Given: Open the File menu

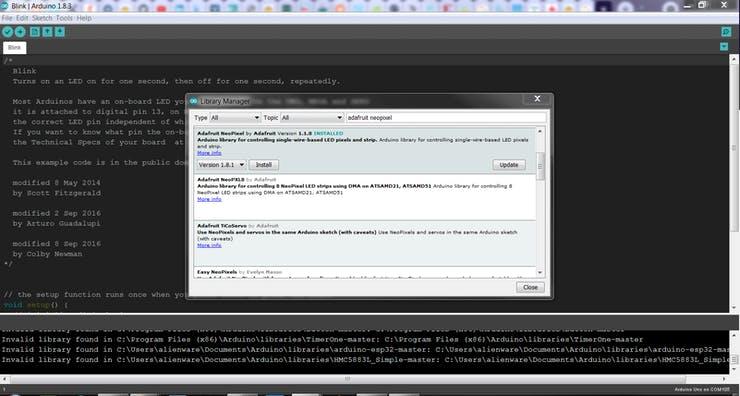Looking at the screenshot, I should tap(7, 18).
